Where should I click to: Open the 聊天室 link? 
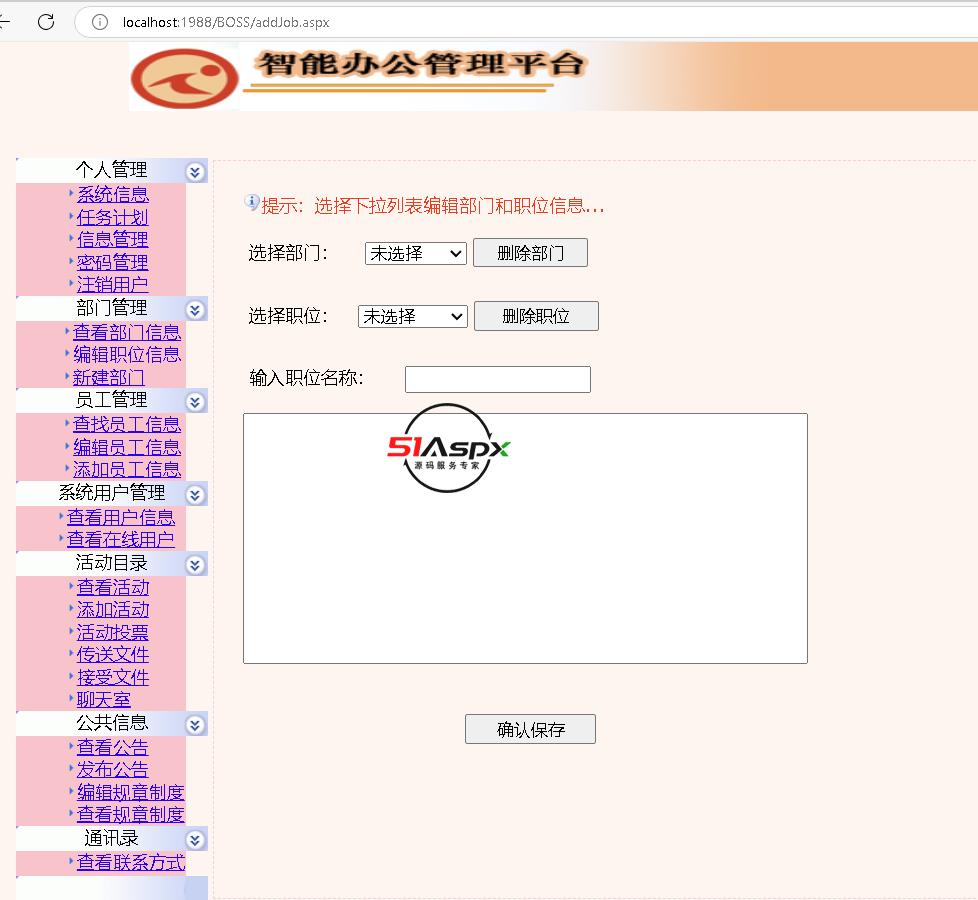pyautogui.click(x=104, y=700)
